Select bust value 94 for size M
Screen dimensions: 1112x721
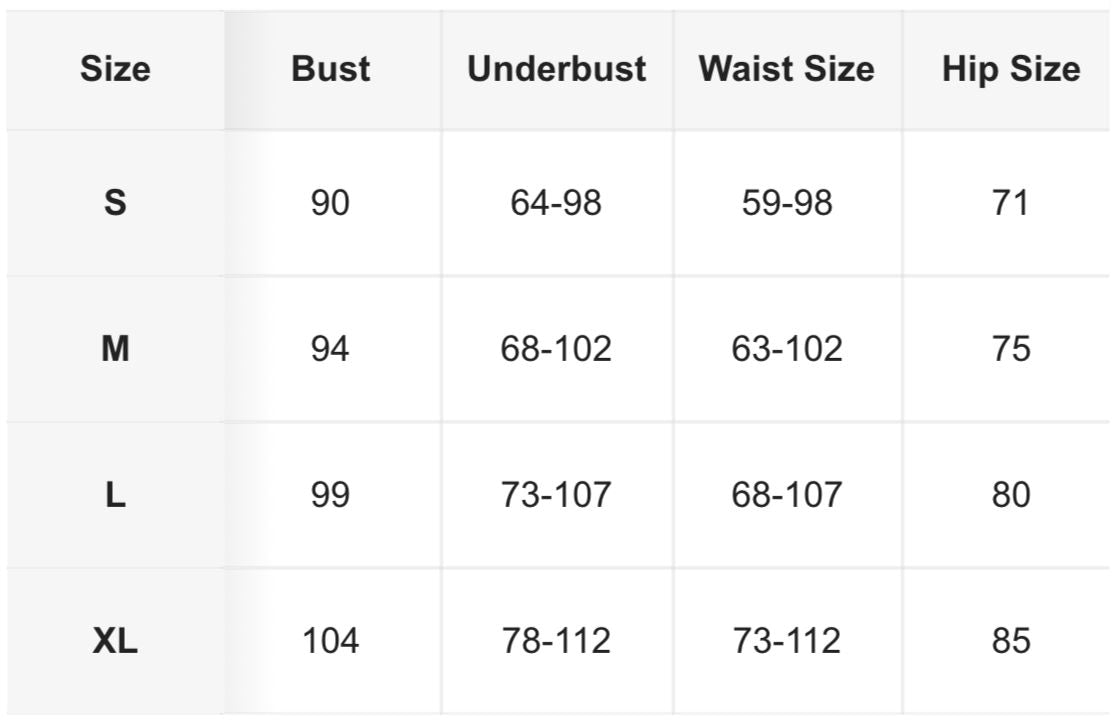331,349
